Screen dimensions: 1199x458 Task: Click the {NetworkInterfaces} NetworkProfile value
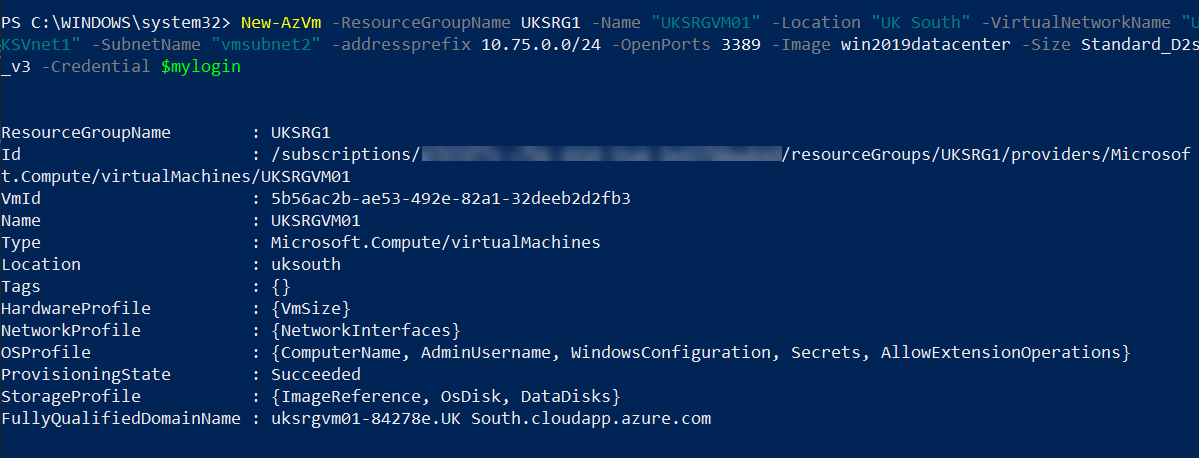[366, 331]
